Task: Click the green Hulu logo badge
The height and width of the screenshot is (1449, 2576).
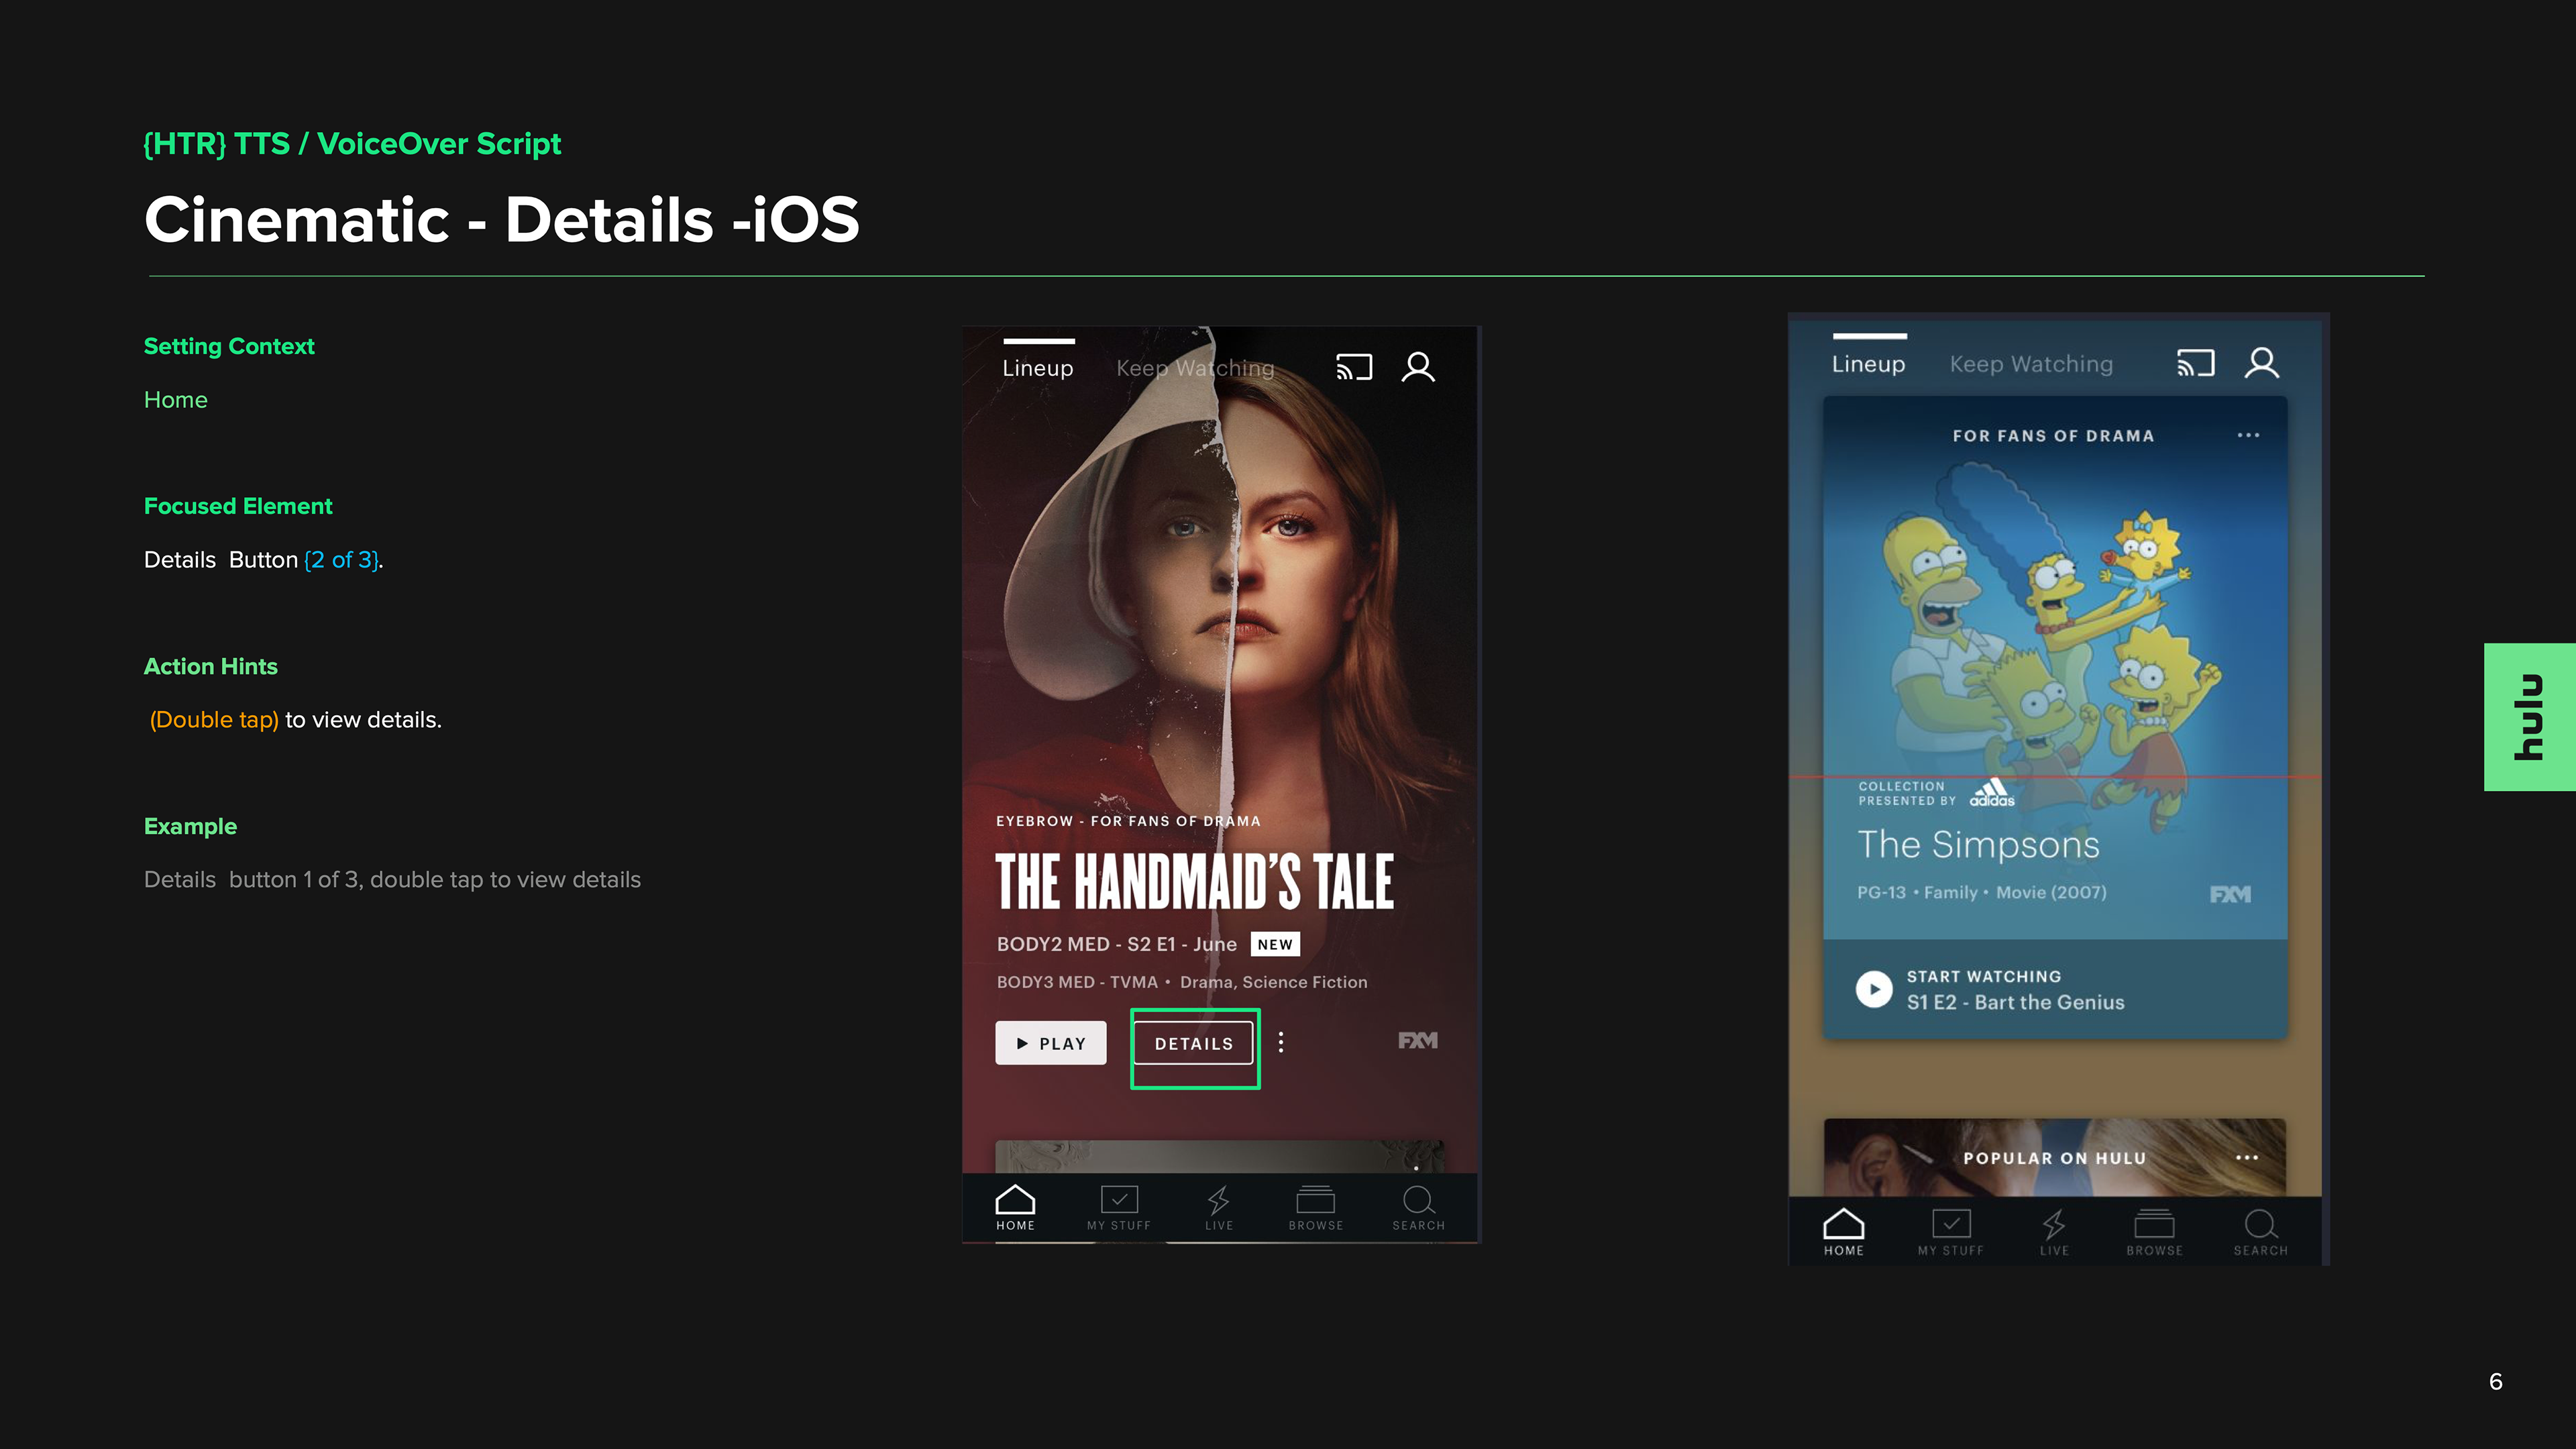Action: pos(2529,717)
